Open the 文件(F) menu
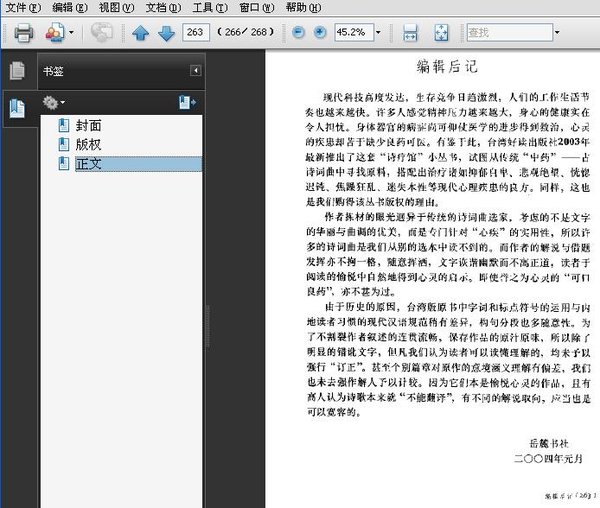This screenshot has width=600, height=508. tap(24, 7)
